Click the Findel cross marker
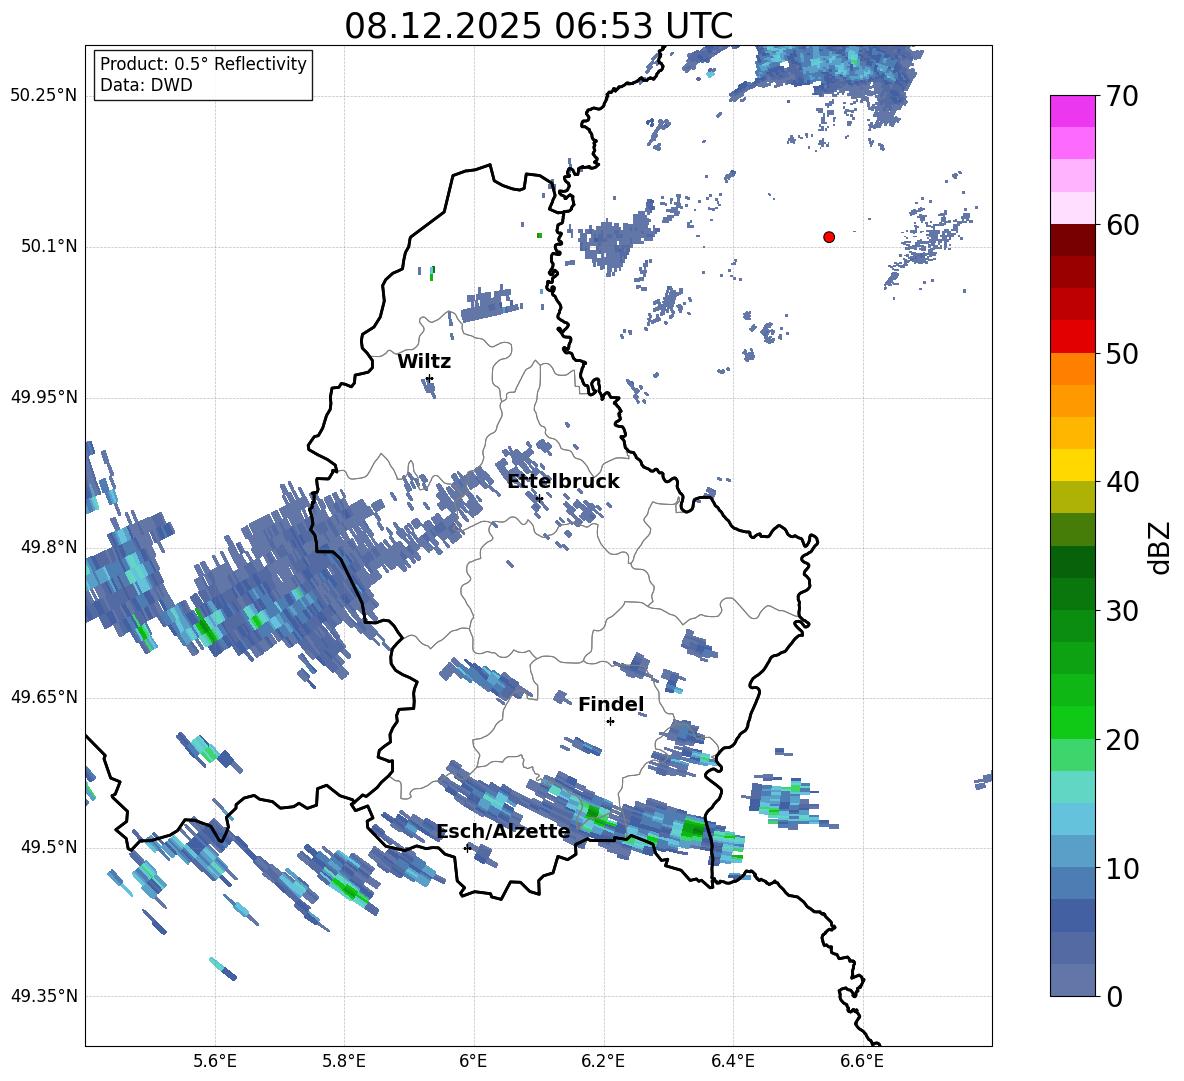This screenshot has width=1184, height=1081. (610, 722)
